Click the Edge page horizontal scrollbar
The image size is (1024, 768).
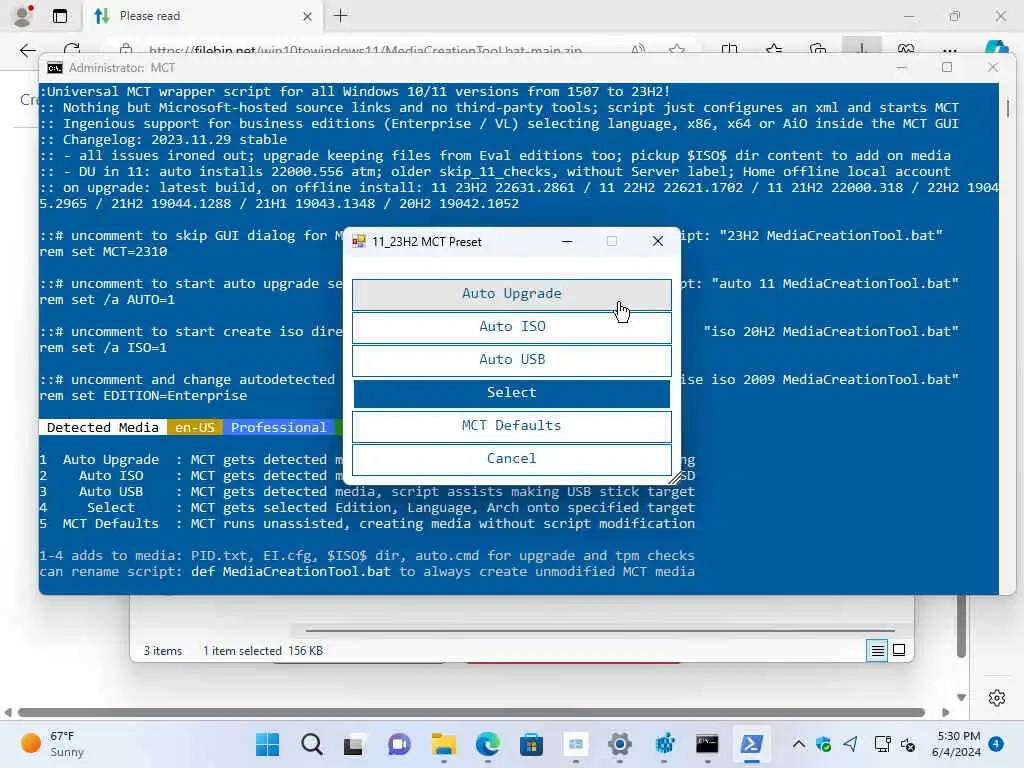471,712
